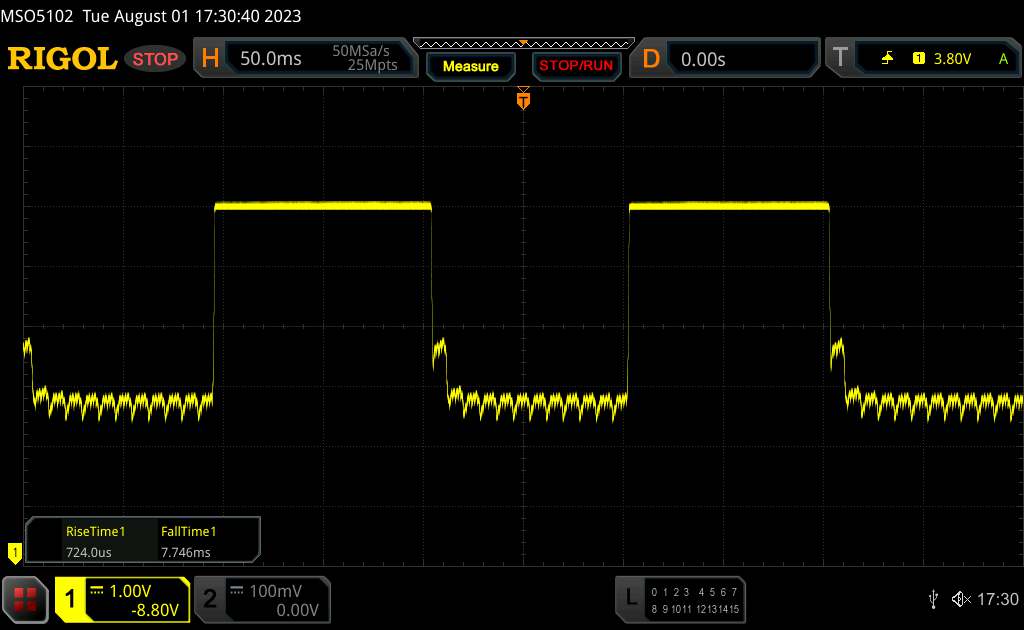This screenshot has height=630, width=1024.
Task: Click the orange trigger position marker
Action: pyautogui.click(x=522, y=99)
